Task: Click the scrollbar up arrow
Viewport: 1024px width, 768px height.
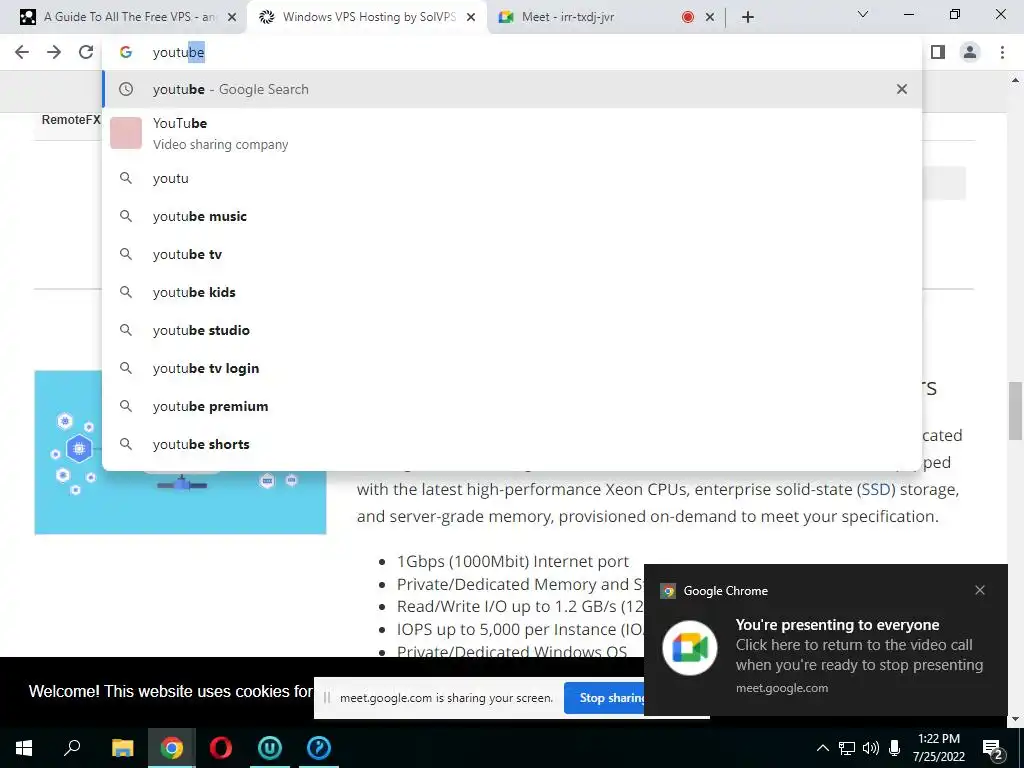Action: pos(1015,80)
